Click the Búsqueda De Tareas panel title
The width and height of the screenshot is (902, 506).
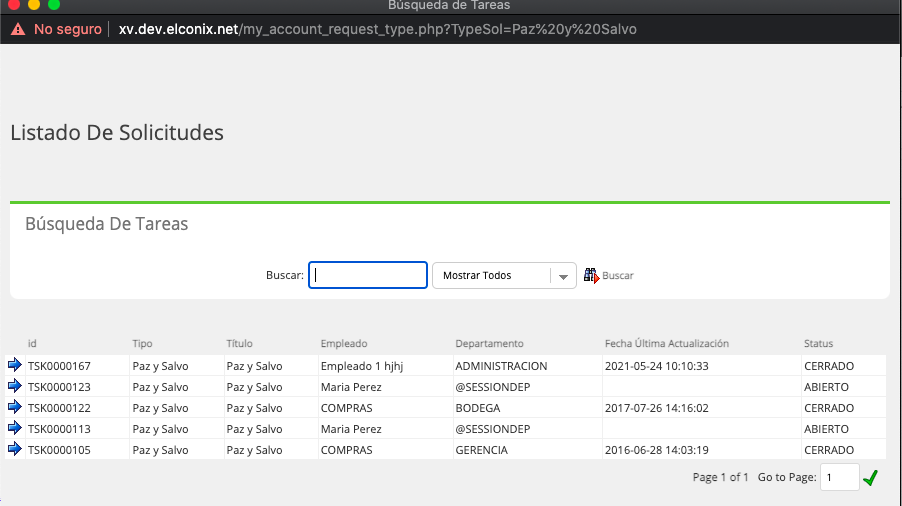pyautogui.click(x=106, y=224)
